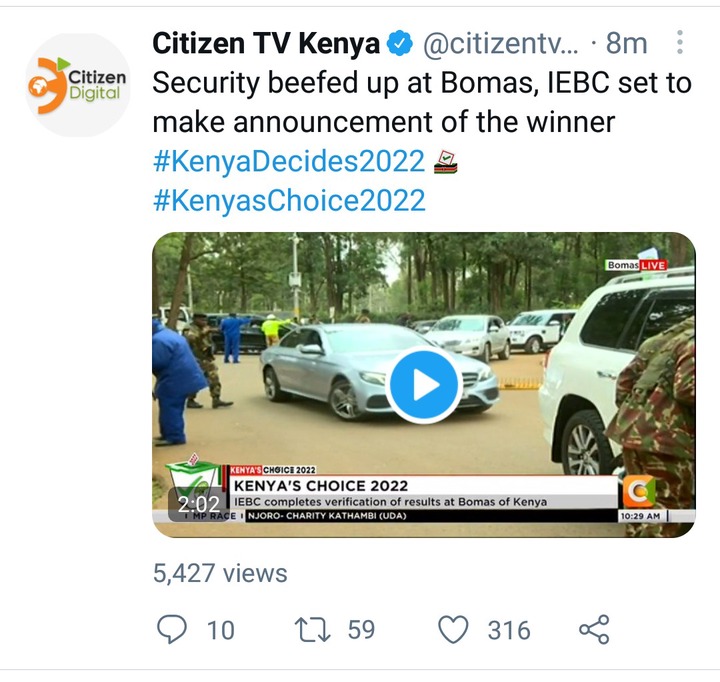Play the video with the blue play button

click(x=424, y=385)
